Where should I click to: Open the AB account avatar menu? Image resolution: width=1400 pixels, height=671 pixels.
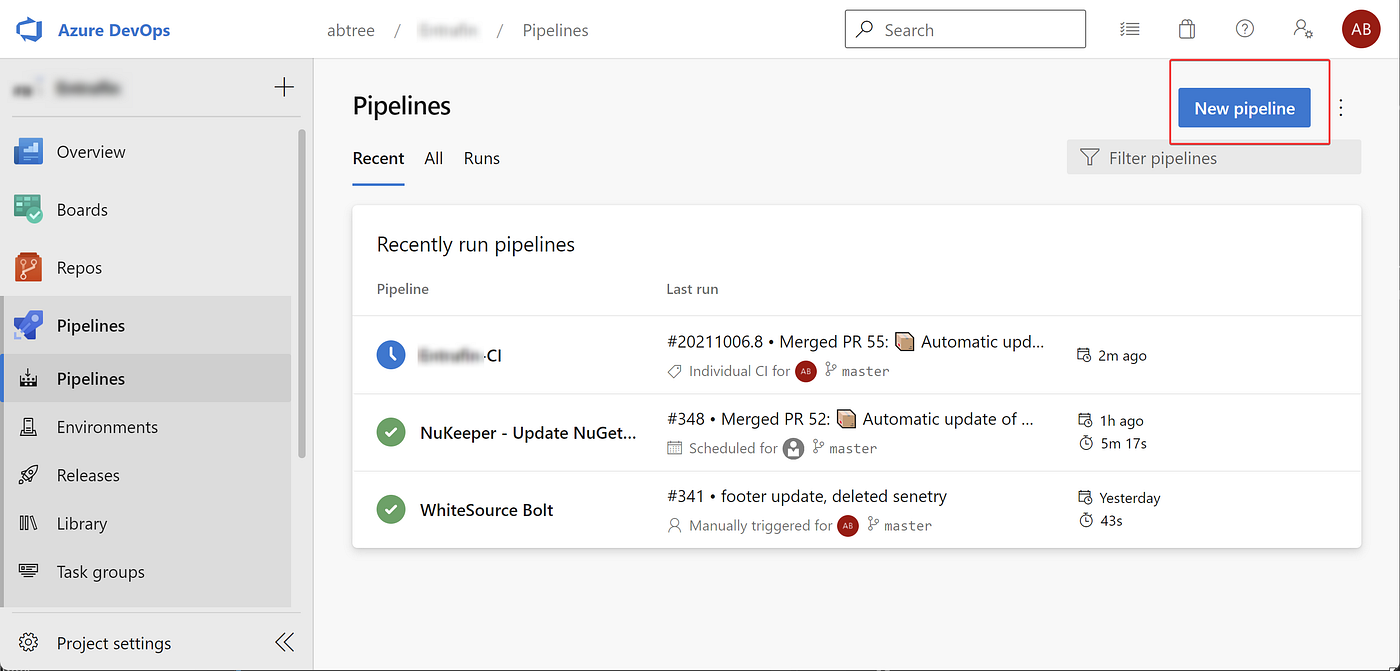[1361, 29]
